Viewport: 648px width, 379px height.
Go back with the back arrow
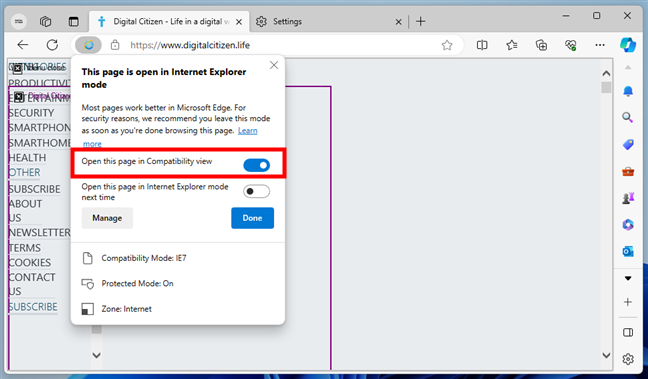click(x=23, y=45)
